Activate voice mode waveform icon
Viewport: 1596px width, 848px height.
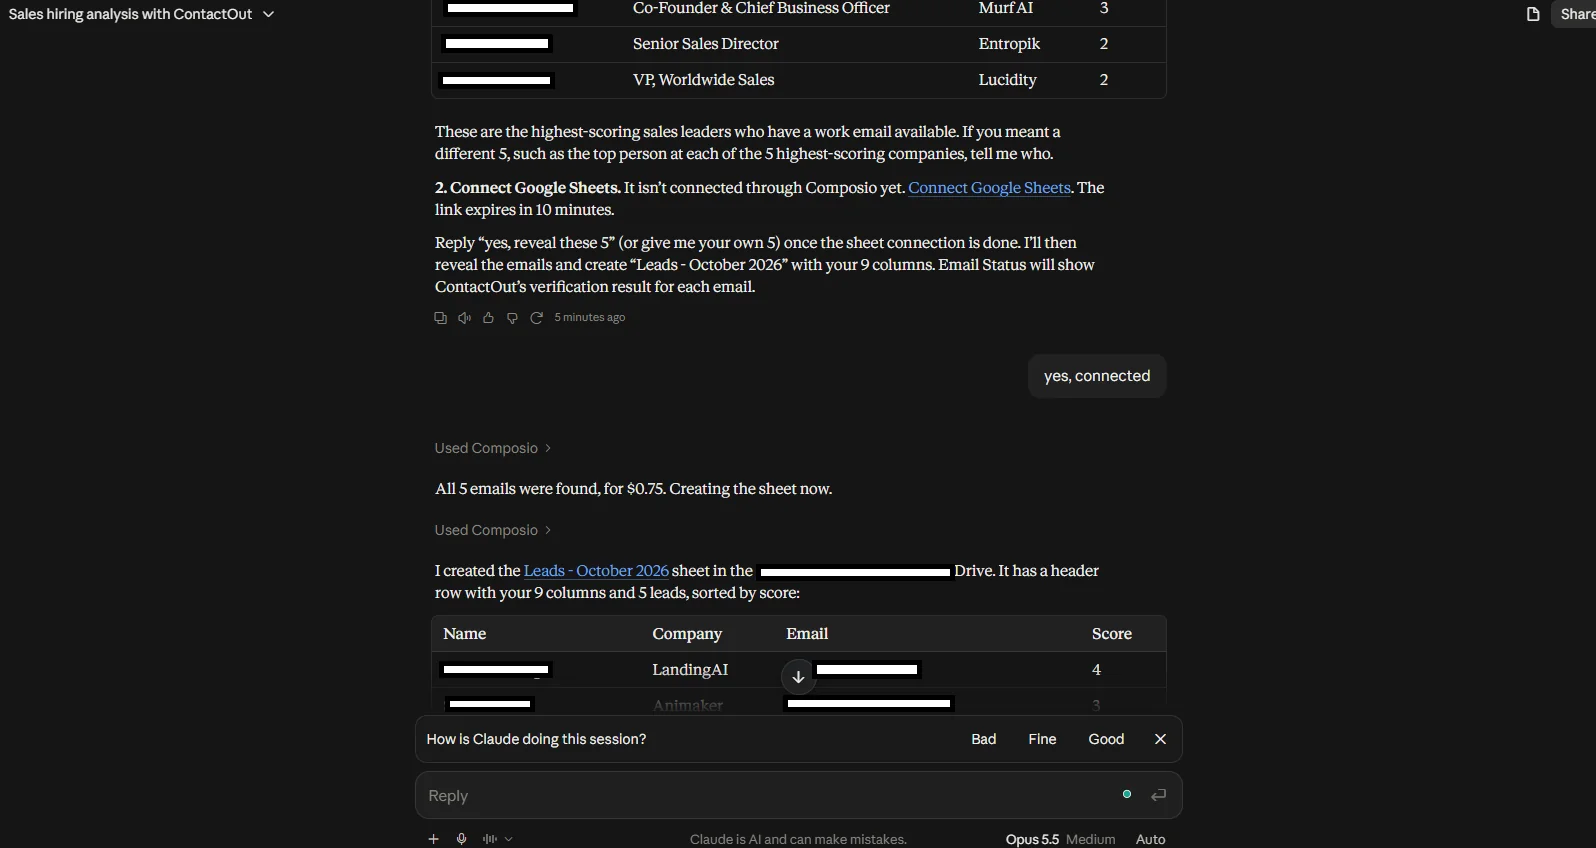[x=489, y=839]
